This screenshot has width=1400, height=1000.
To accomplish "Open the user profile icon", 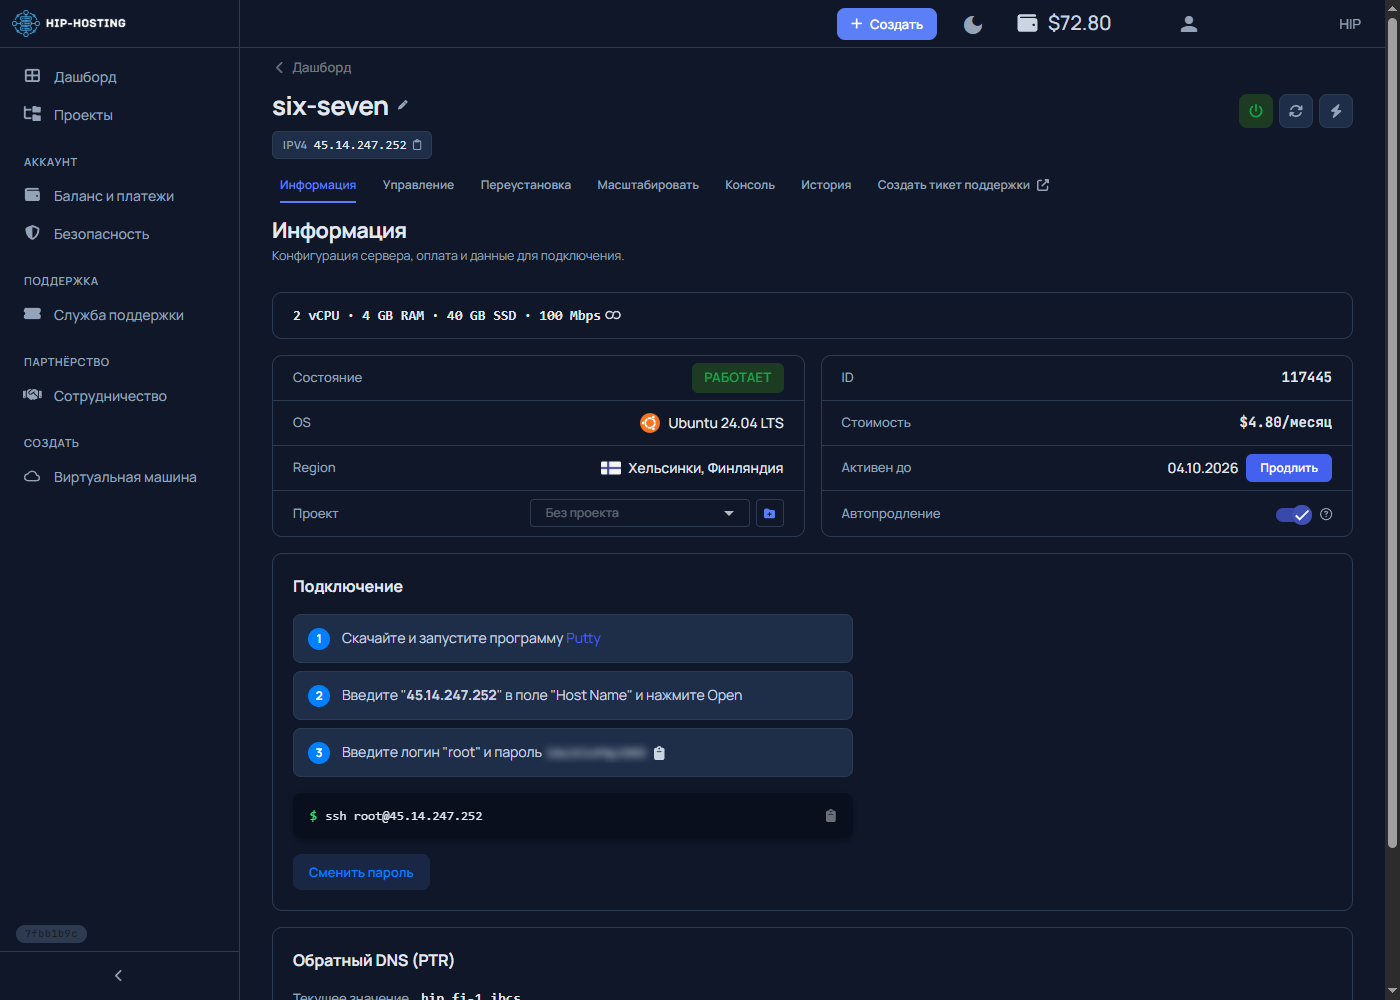I will [x=1188, y=24].
